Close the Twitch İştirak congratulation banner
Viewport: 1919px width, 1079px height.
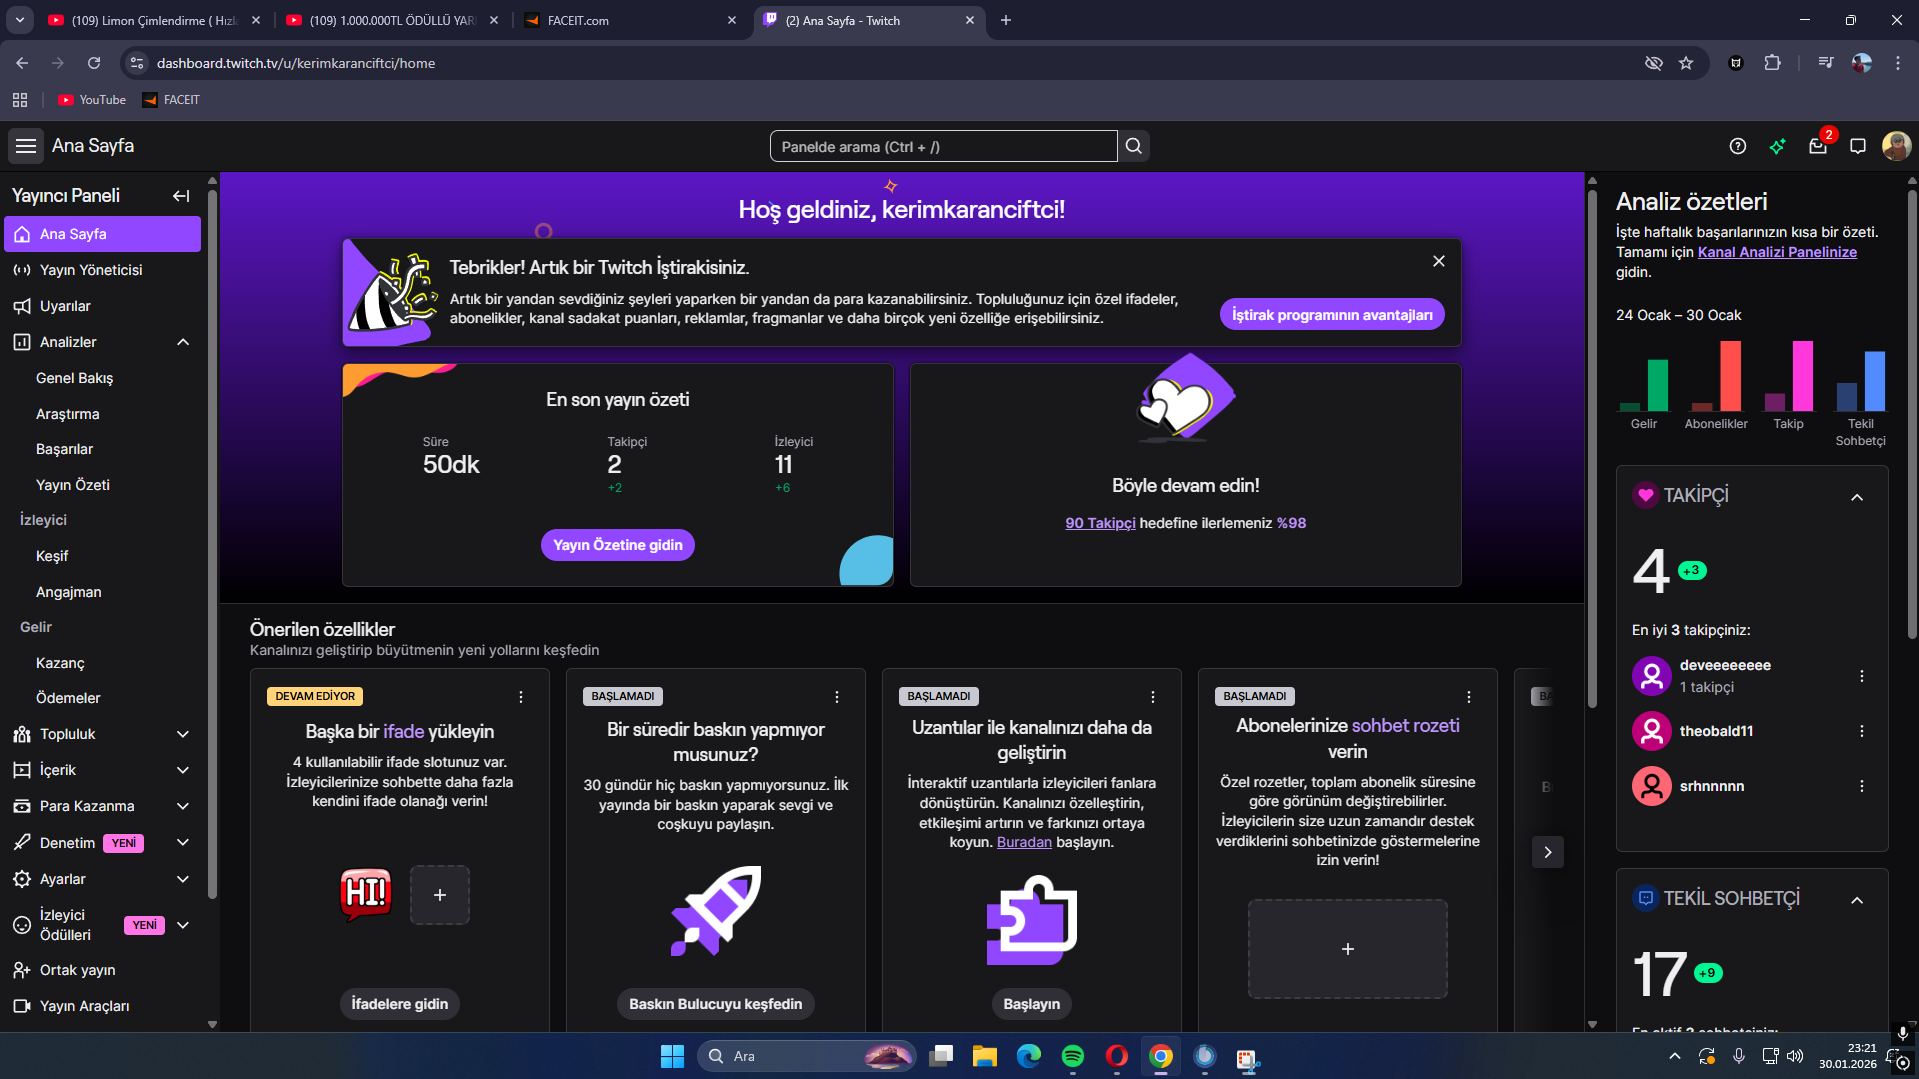coord(1439,261)
